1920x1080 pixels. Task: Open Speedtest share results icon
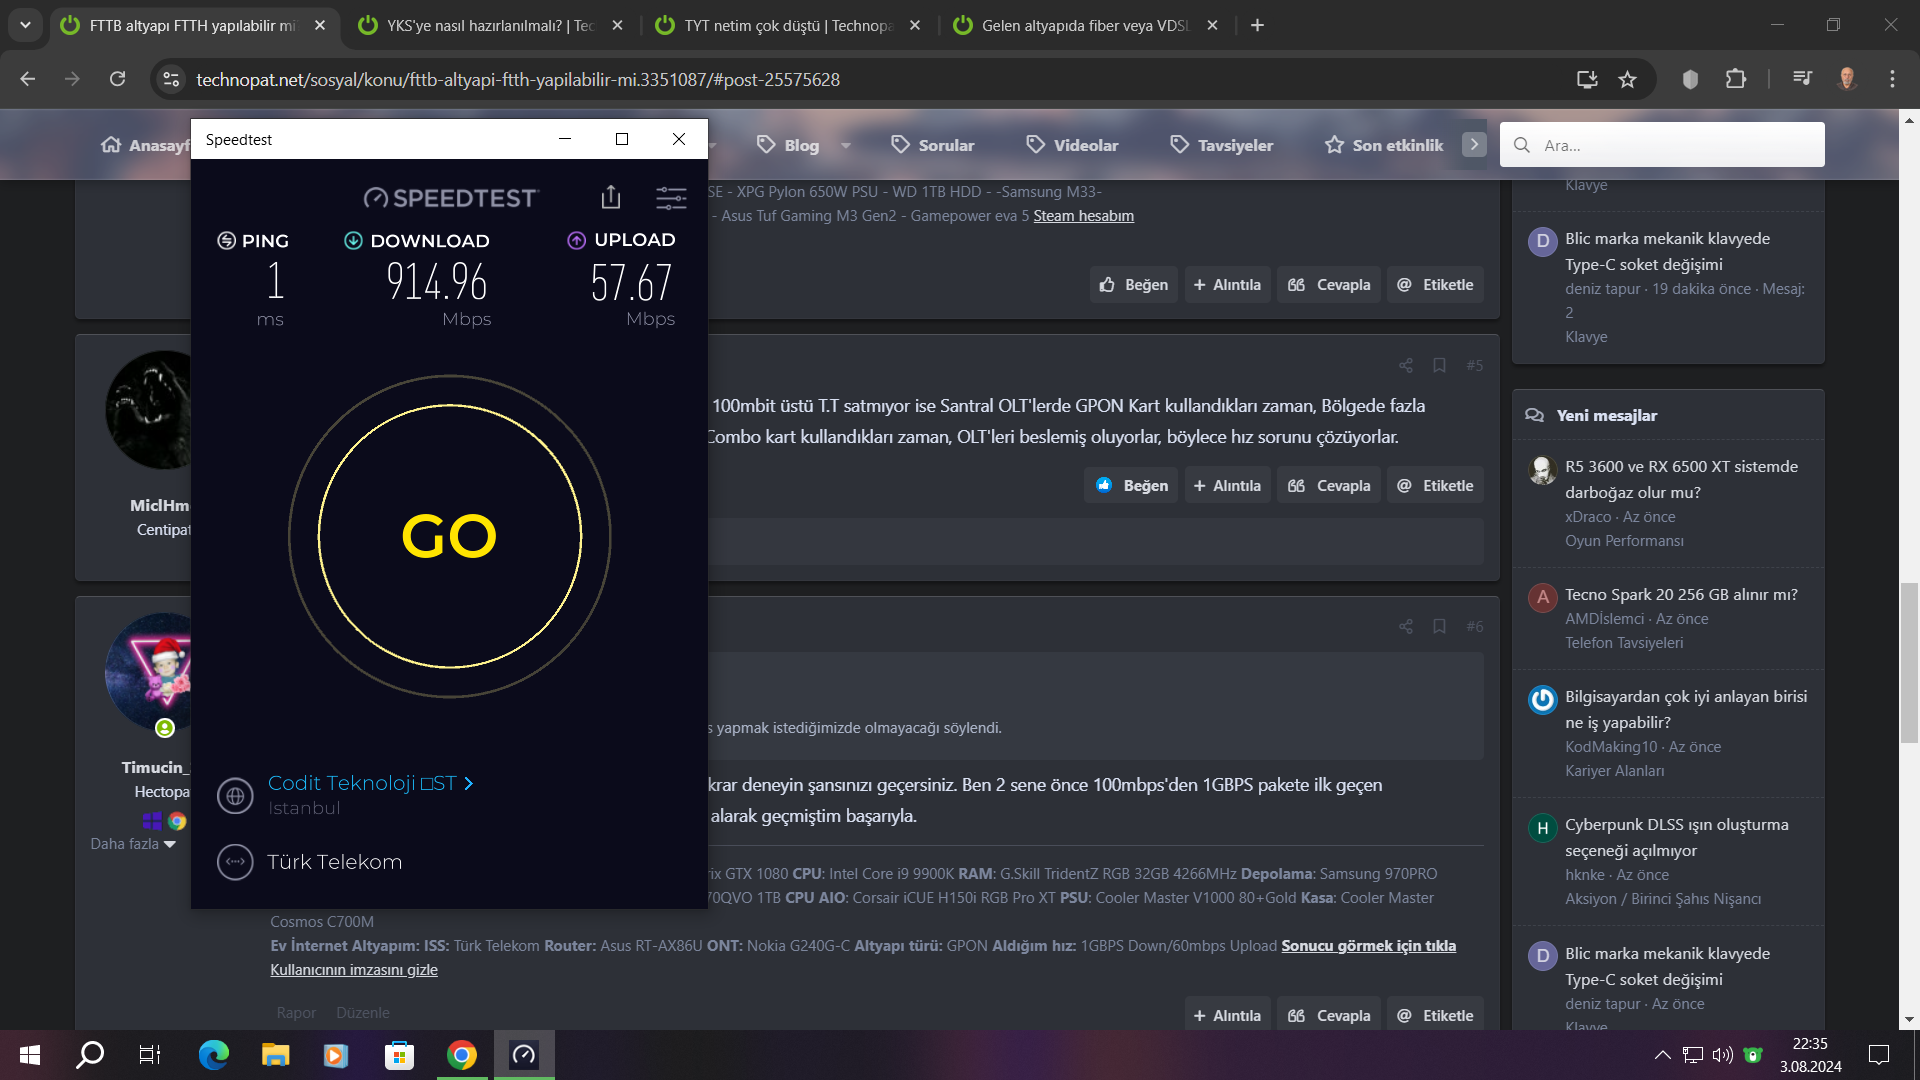611,197
